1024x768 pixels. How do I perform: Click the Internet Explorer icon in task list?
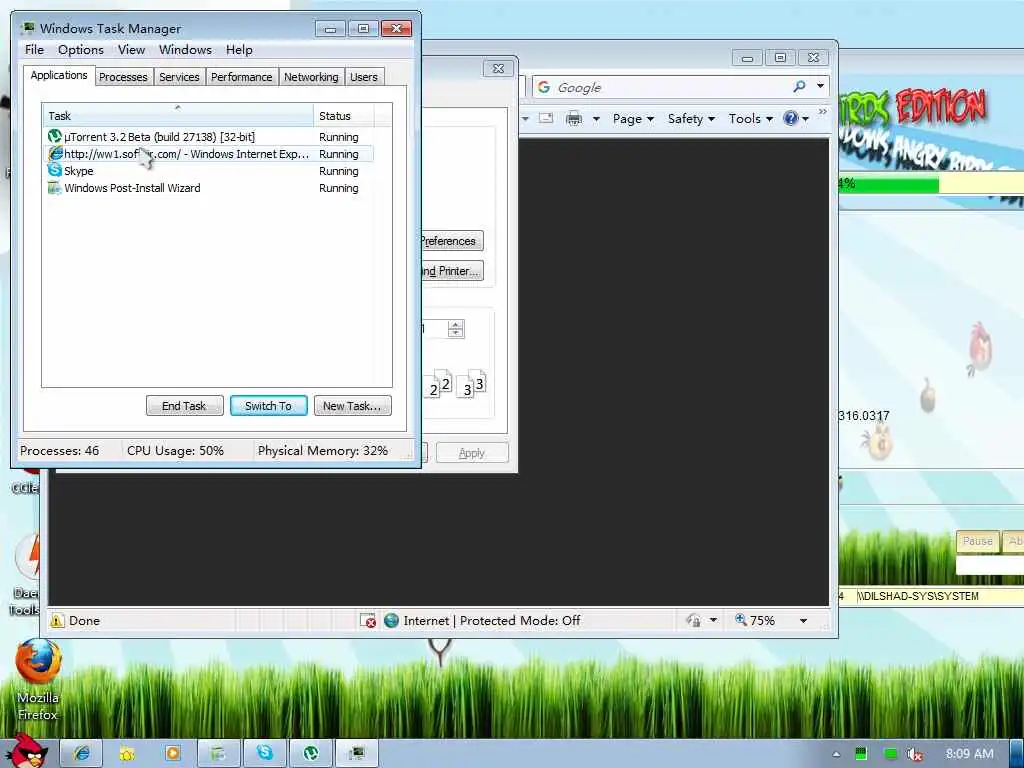(55, 154)
